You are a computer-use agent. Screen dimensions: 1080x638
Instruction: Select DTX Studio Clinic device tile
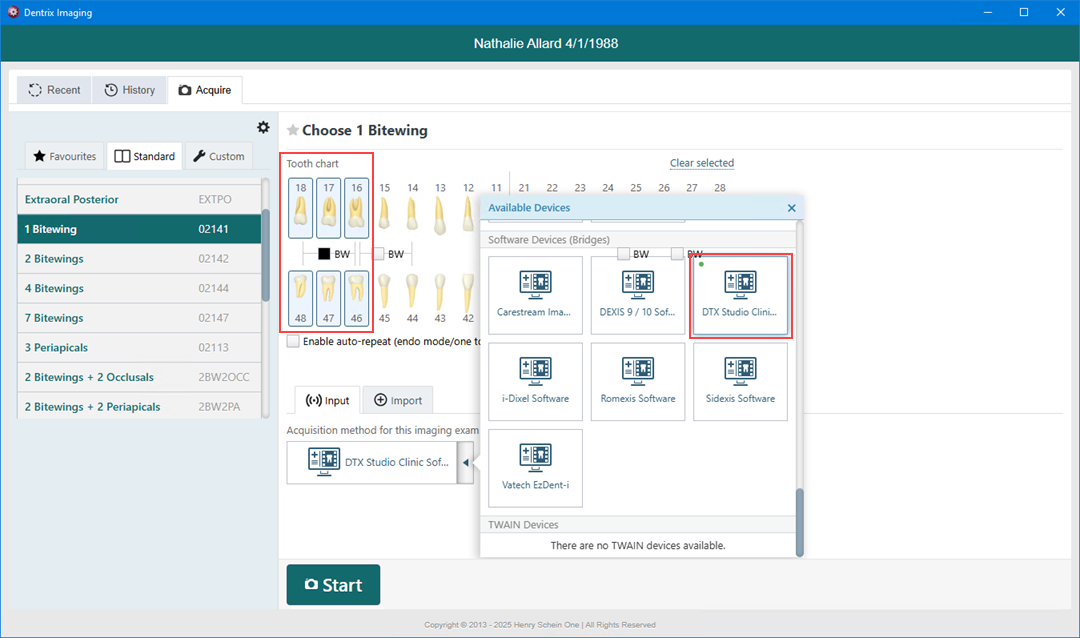tap(740, 296)
